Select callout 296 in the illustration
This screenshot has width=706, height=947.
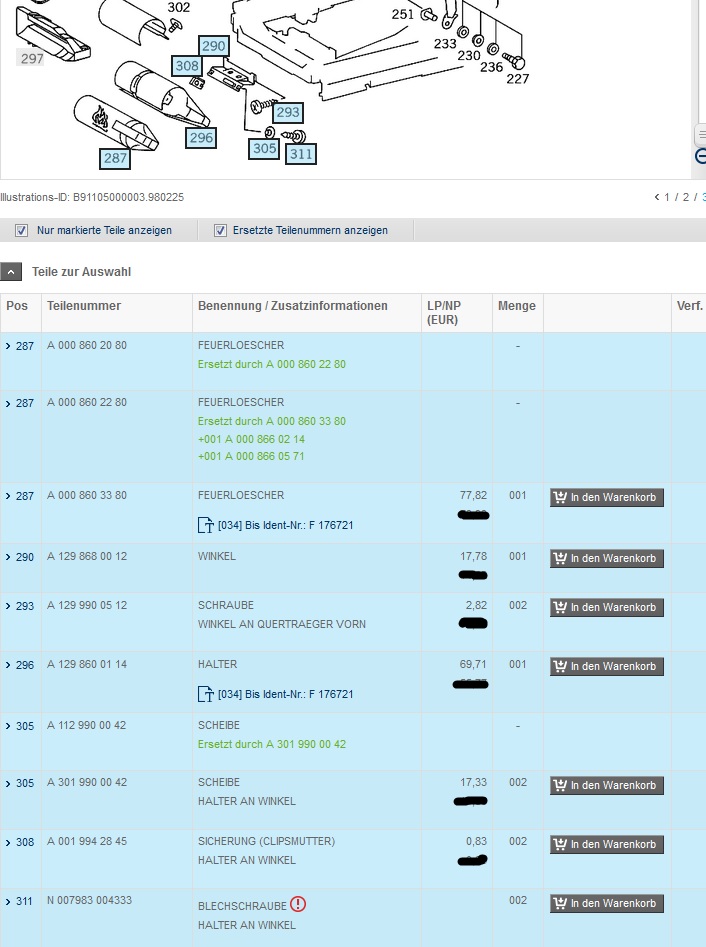[x=201, y=138]
